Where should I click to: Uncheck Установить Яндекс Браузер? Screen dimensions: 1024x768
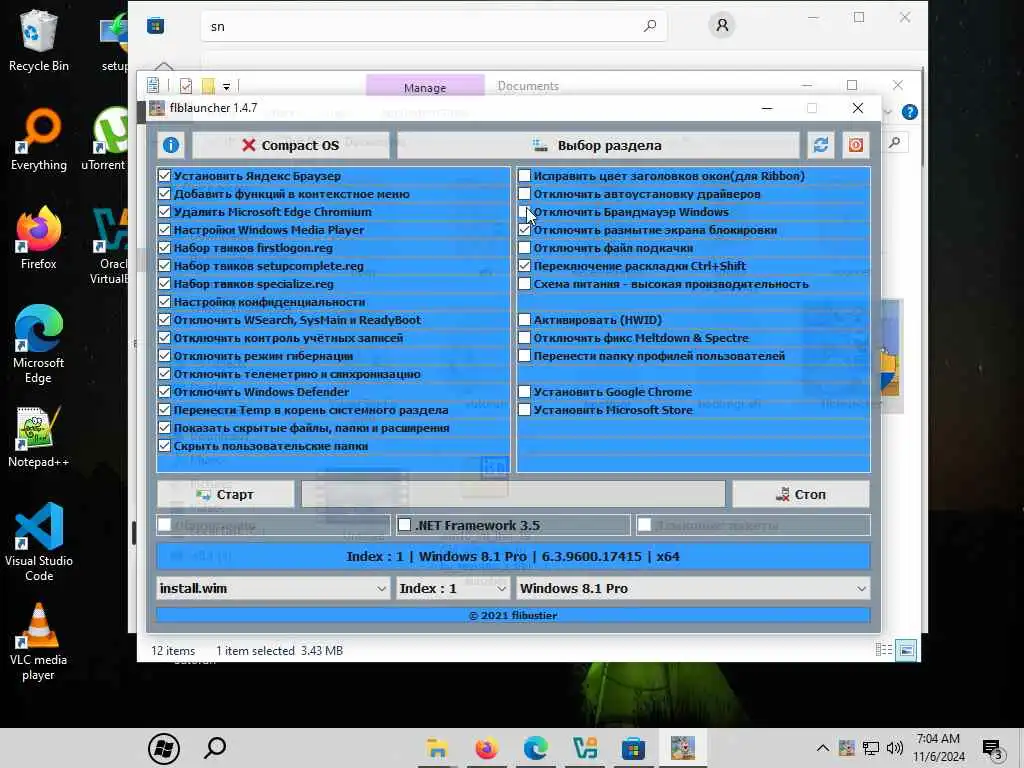tap(165, 176)
